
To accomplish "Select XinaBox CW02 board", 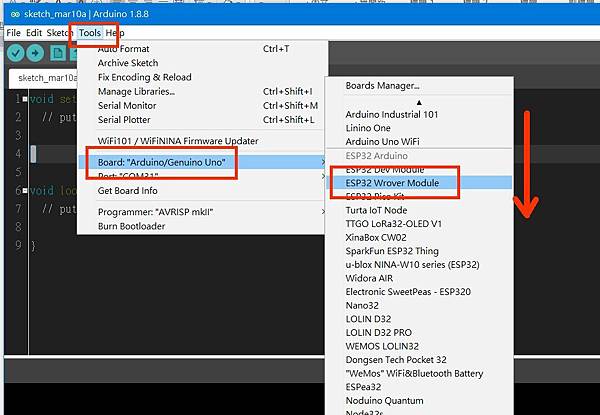I will point(419,238).
